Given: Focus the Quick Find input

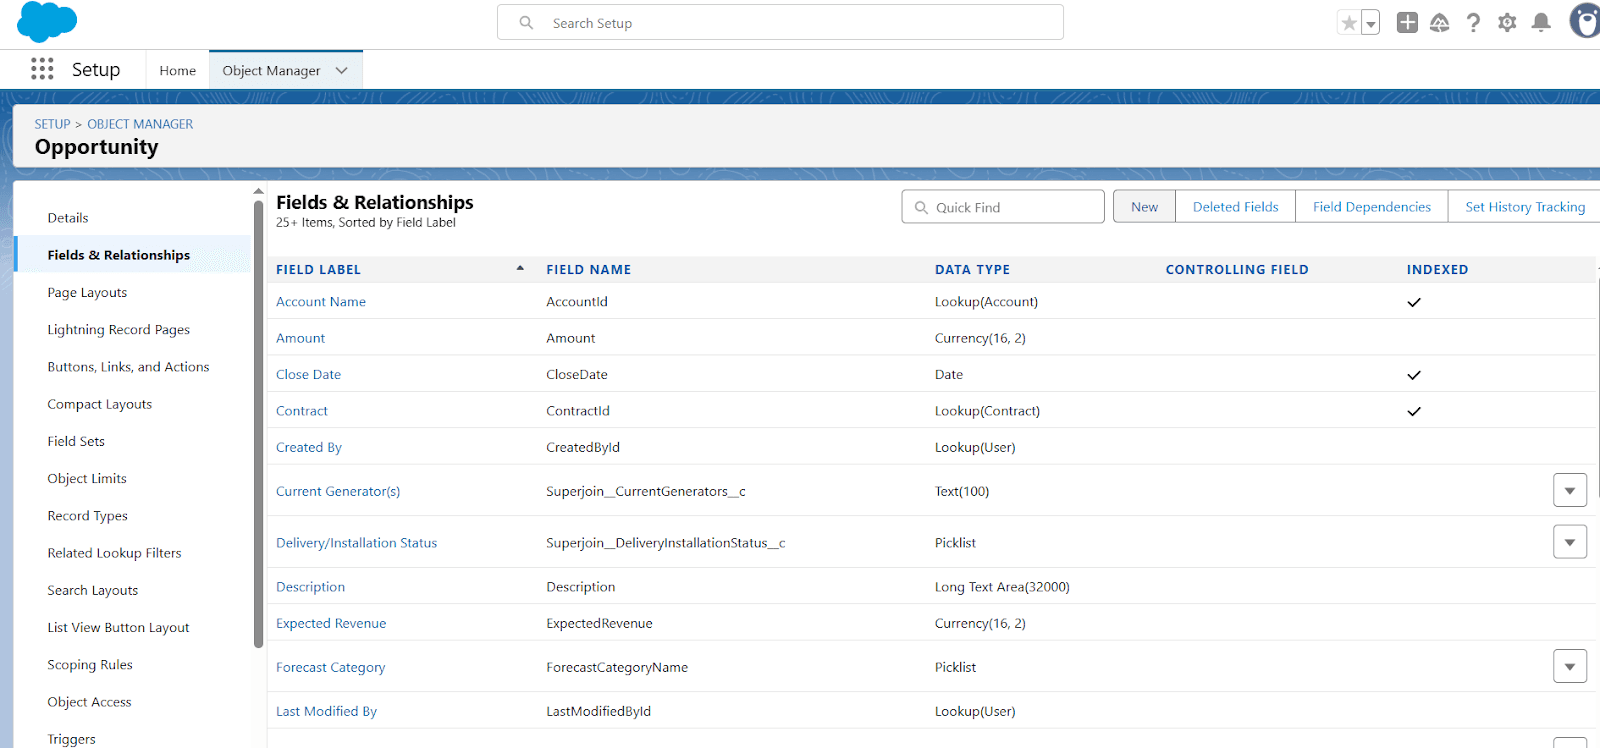Looking at the screenshot, I should 1003,207.
